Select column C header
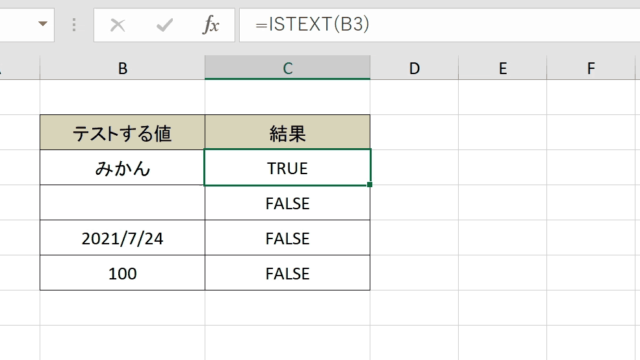Viewport: 640px width, 360px height. coord(287,68)
